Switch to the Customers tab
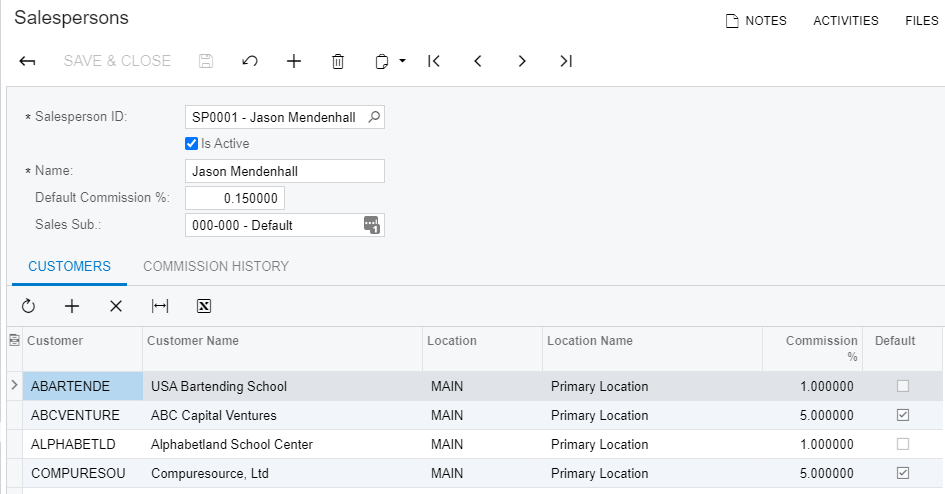This screenshot has height=494, width=945. point(69,266)
